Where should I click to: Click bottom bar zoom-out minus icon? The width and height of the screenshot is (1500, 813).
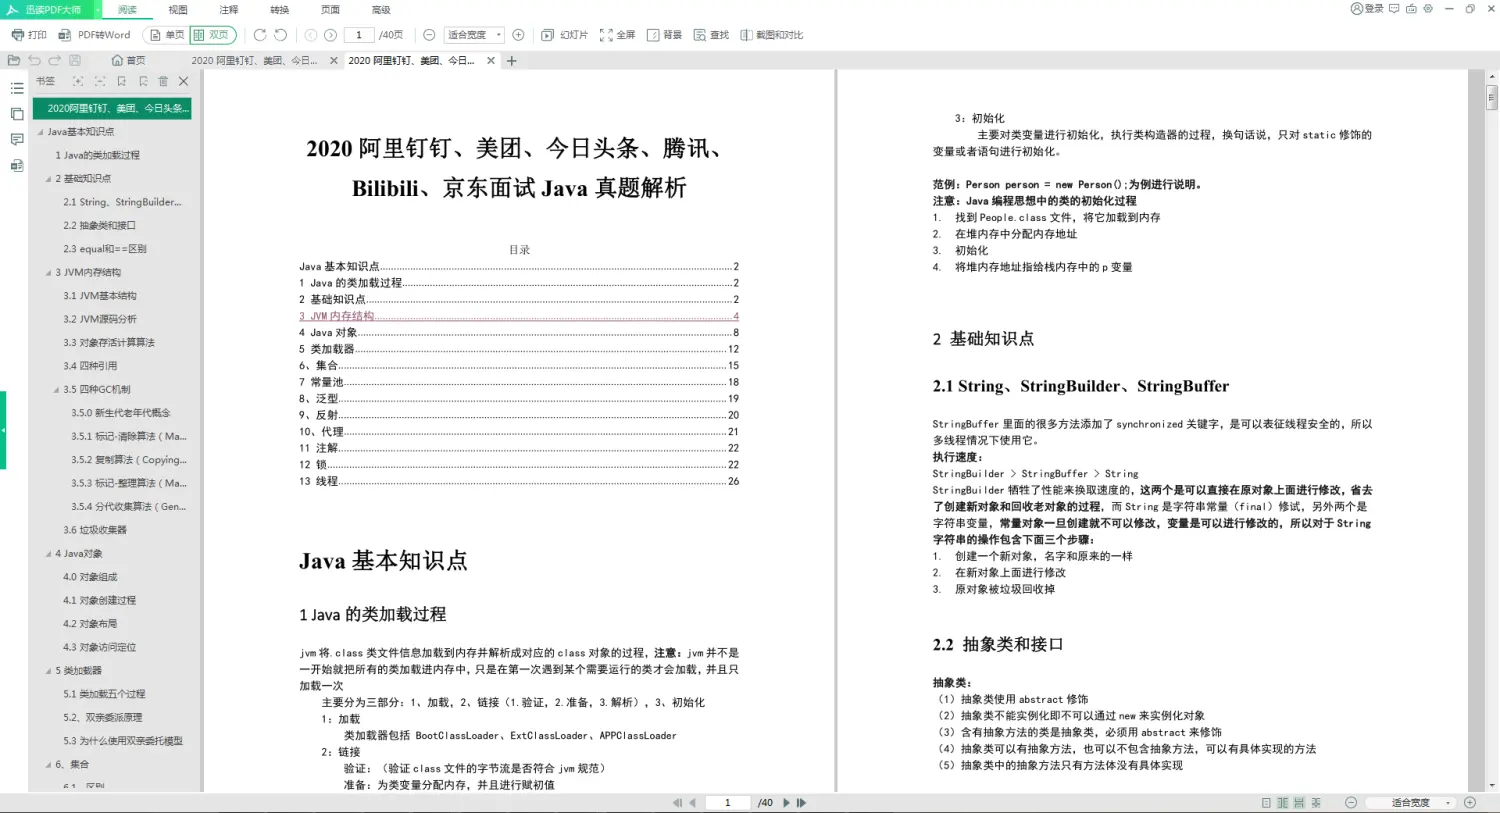click(x=1351, y=803)
